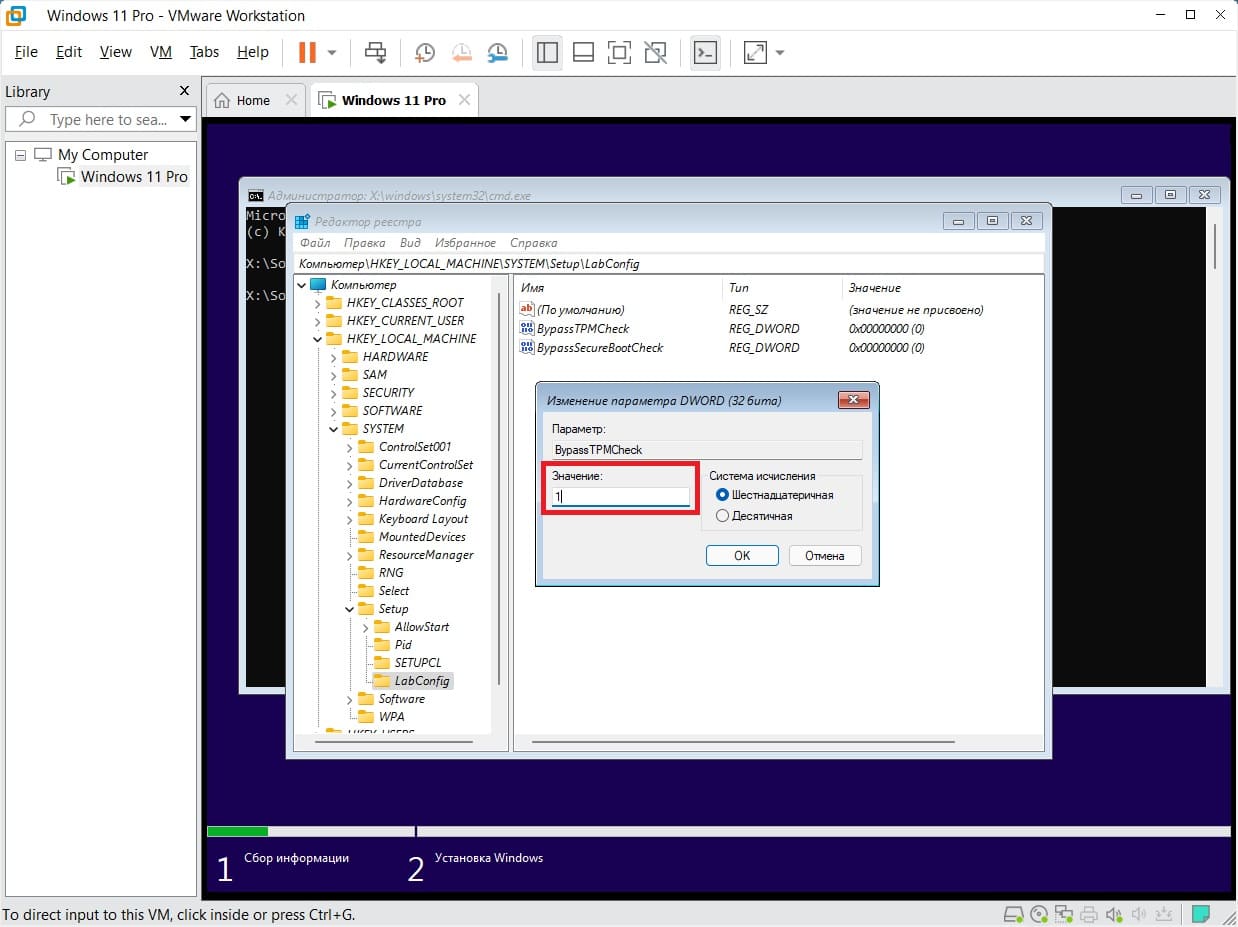Viewport: 1238px width, 927px height.
Task: Collapse the Setup key
Action: pos(350,609)
